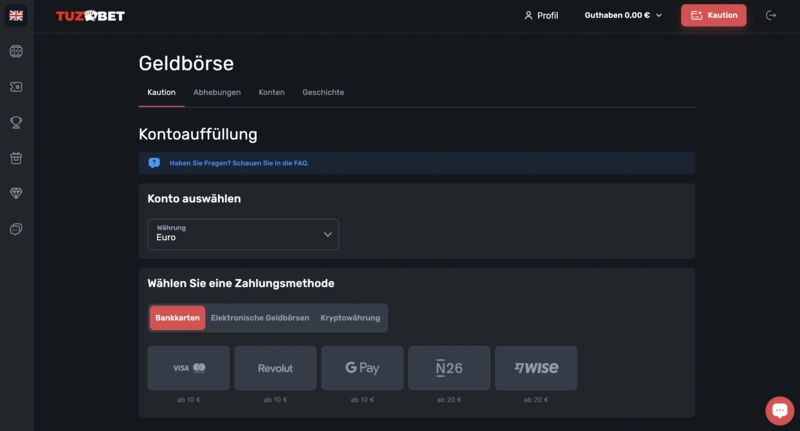Select the Bankkarten payment category

point(178,318)
